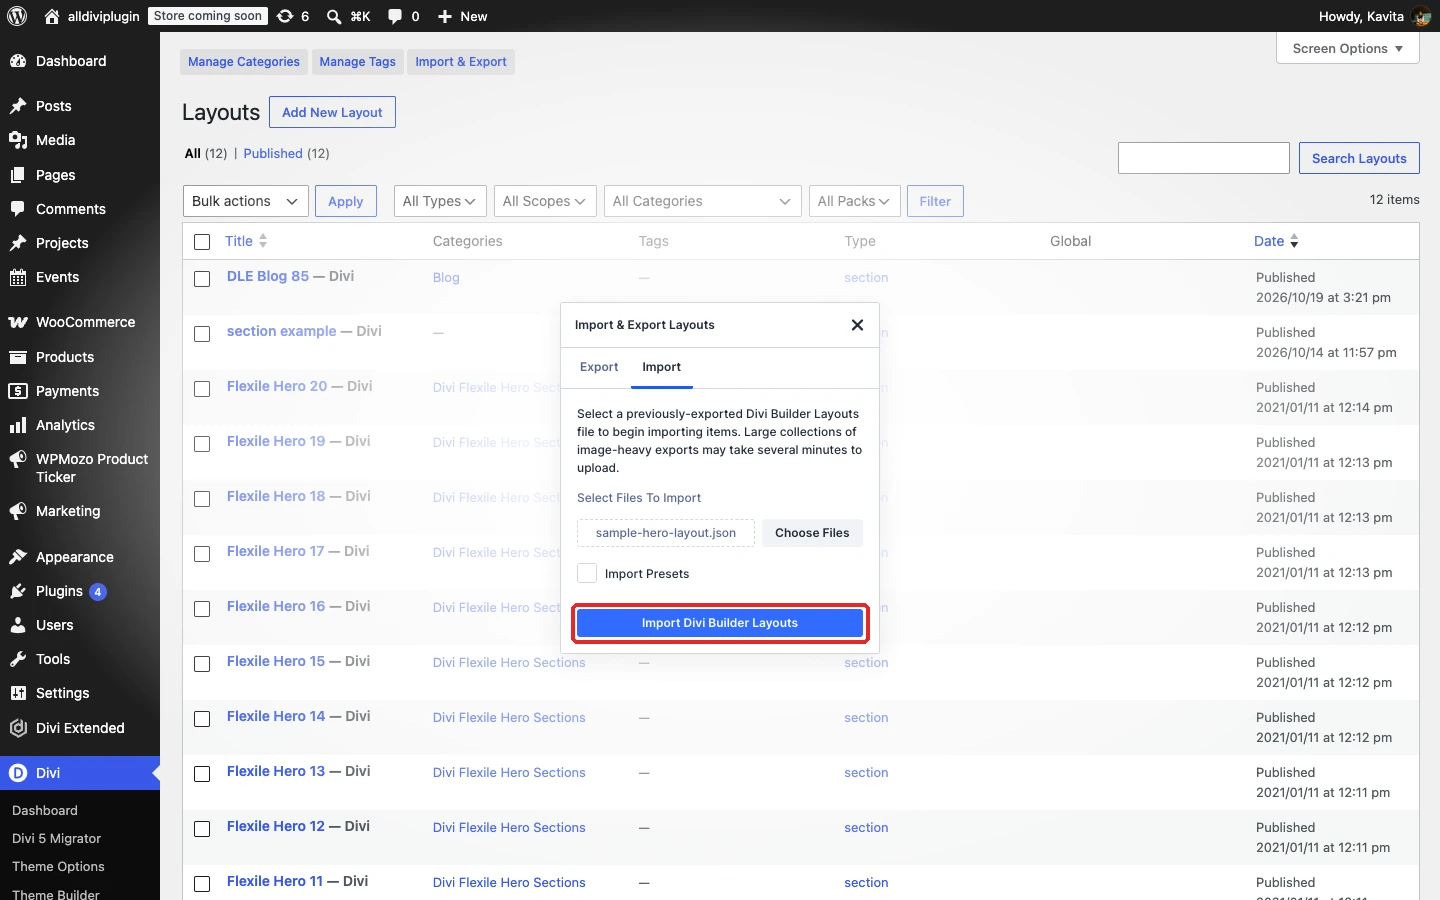The height and width of the screenshot is (900, 1440).
Task: Select the Import tab
Action: (x=662, y=367)
